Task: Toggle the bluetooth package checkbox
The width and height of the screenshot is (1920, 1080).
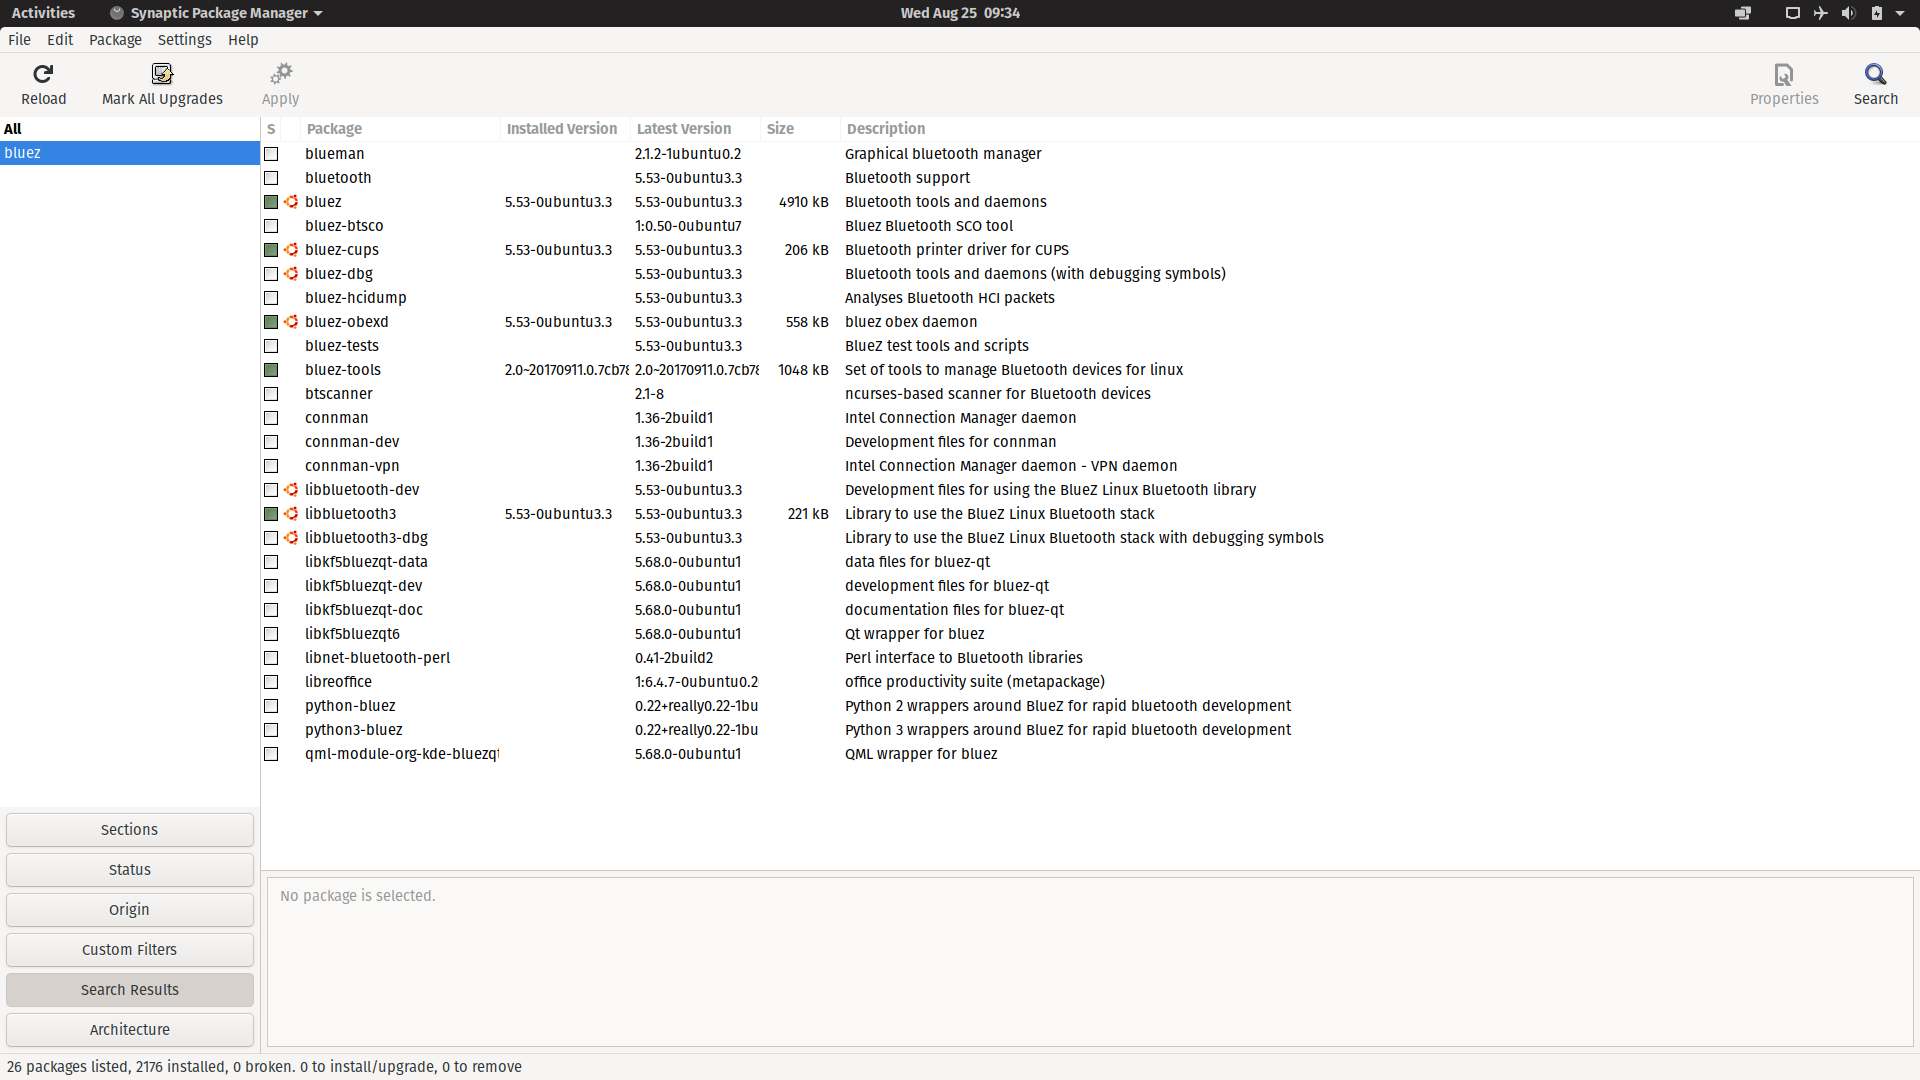Action: tap(271, 178)
